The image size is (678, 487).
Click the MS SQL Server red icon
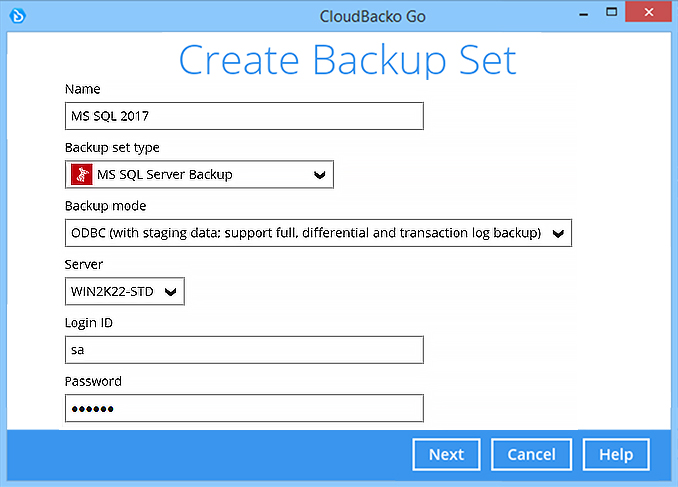(82, 174)
